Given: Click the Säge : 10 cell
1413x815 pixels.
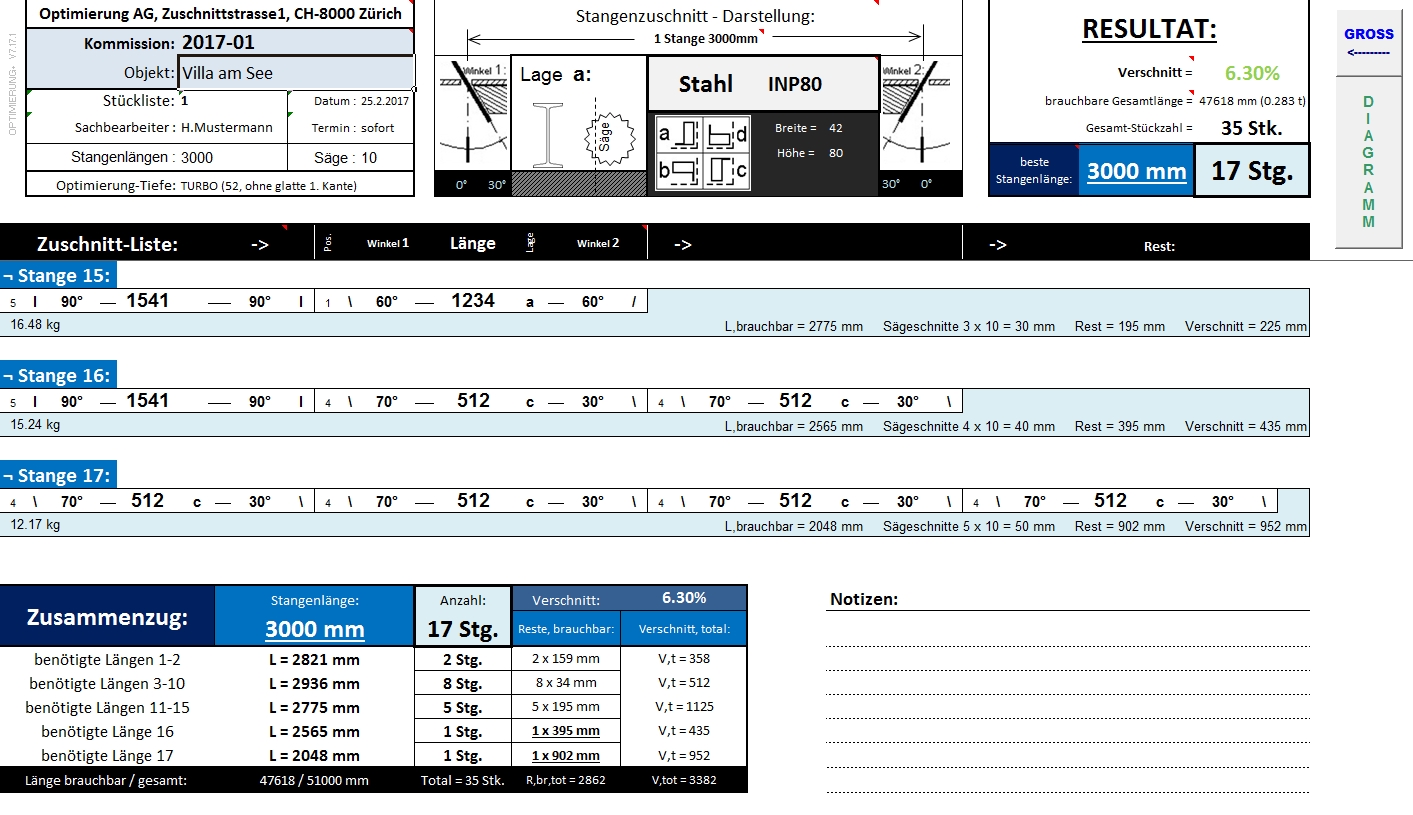Looking at the screenshot, I should point(350,157).
